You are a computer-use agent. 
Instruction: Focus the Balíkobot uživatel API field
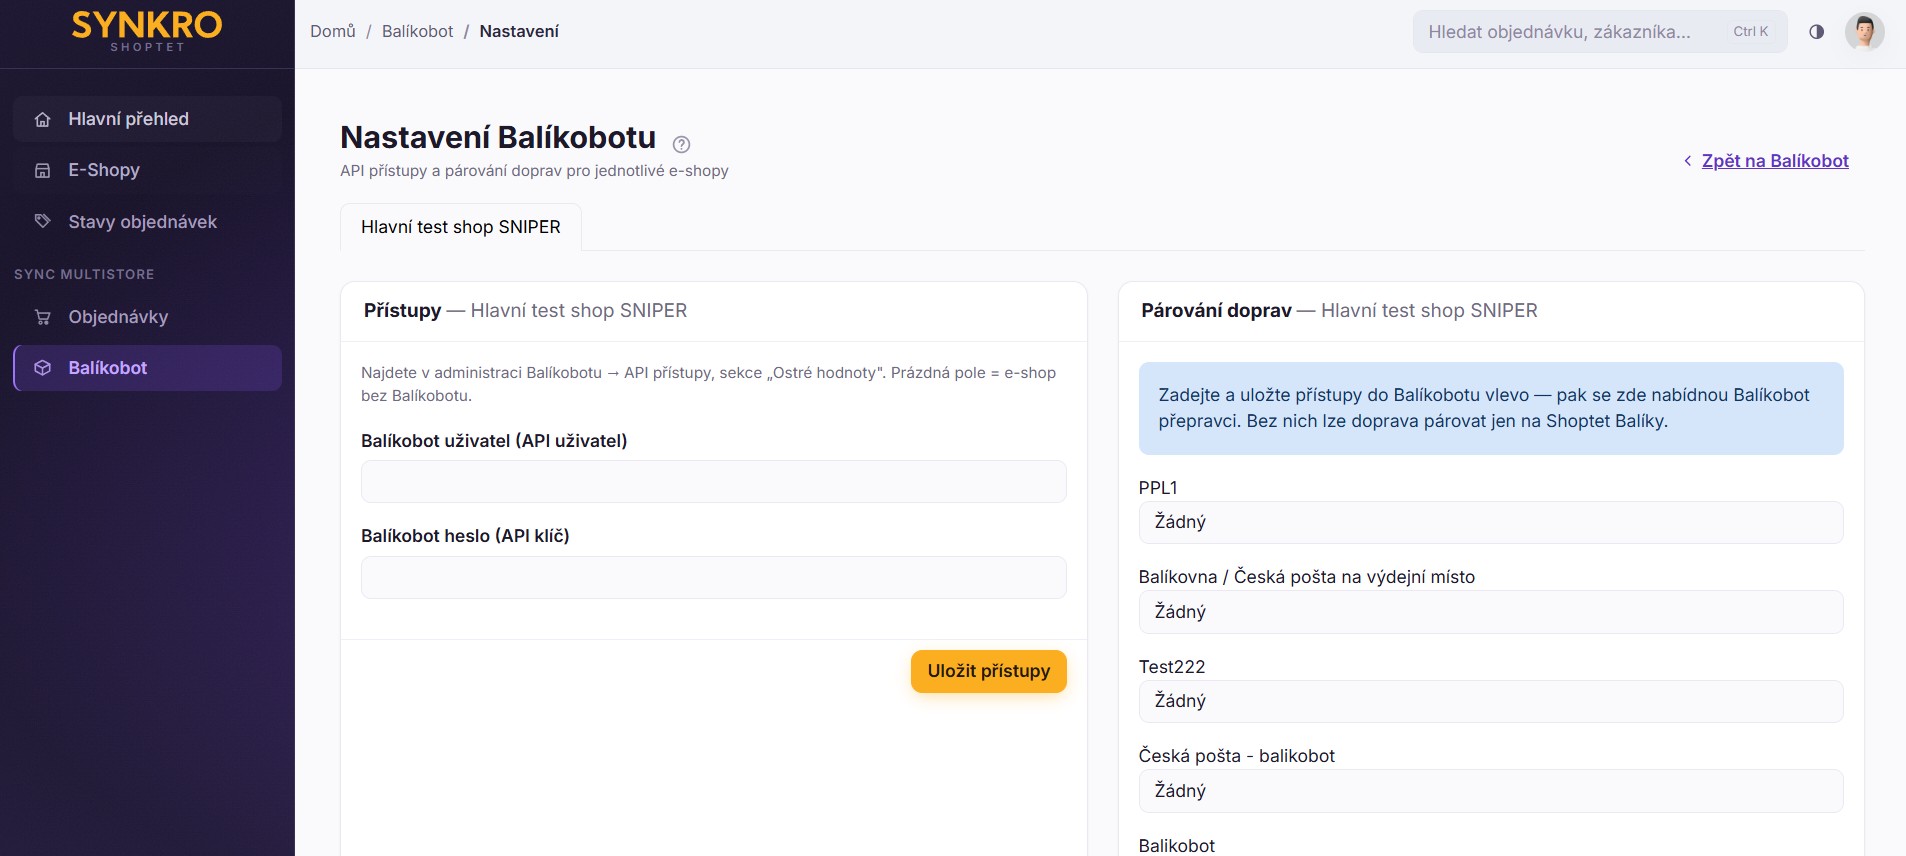click(713, 481)
